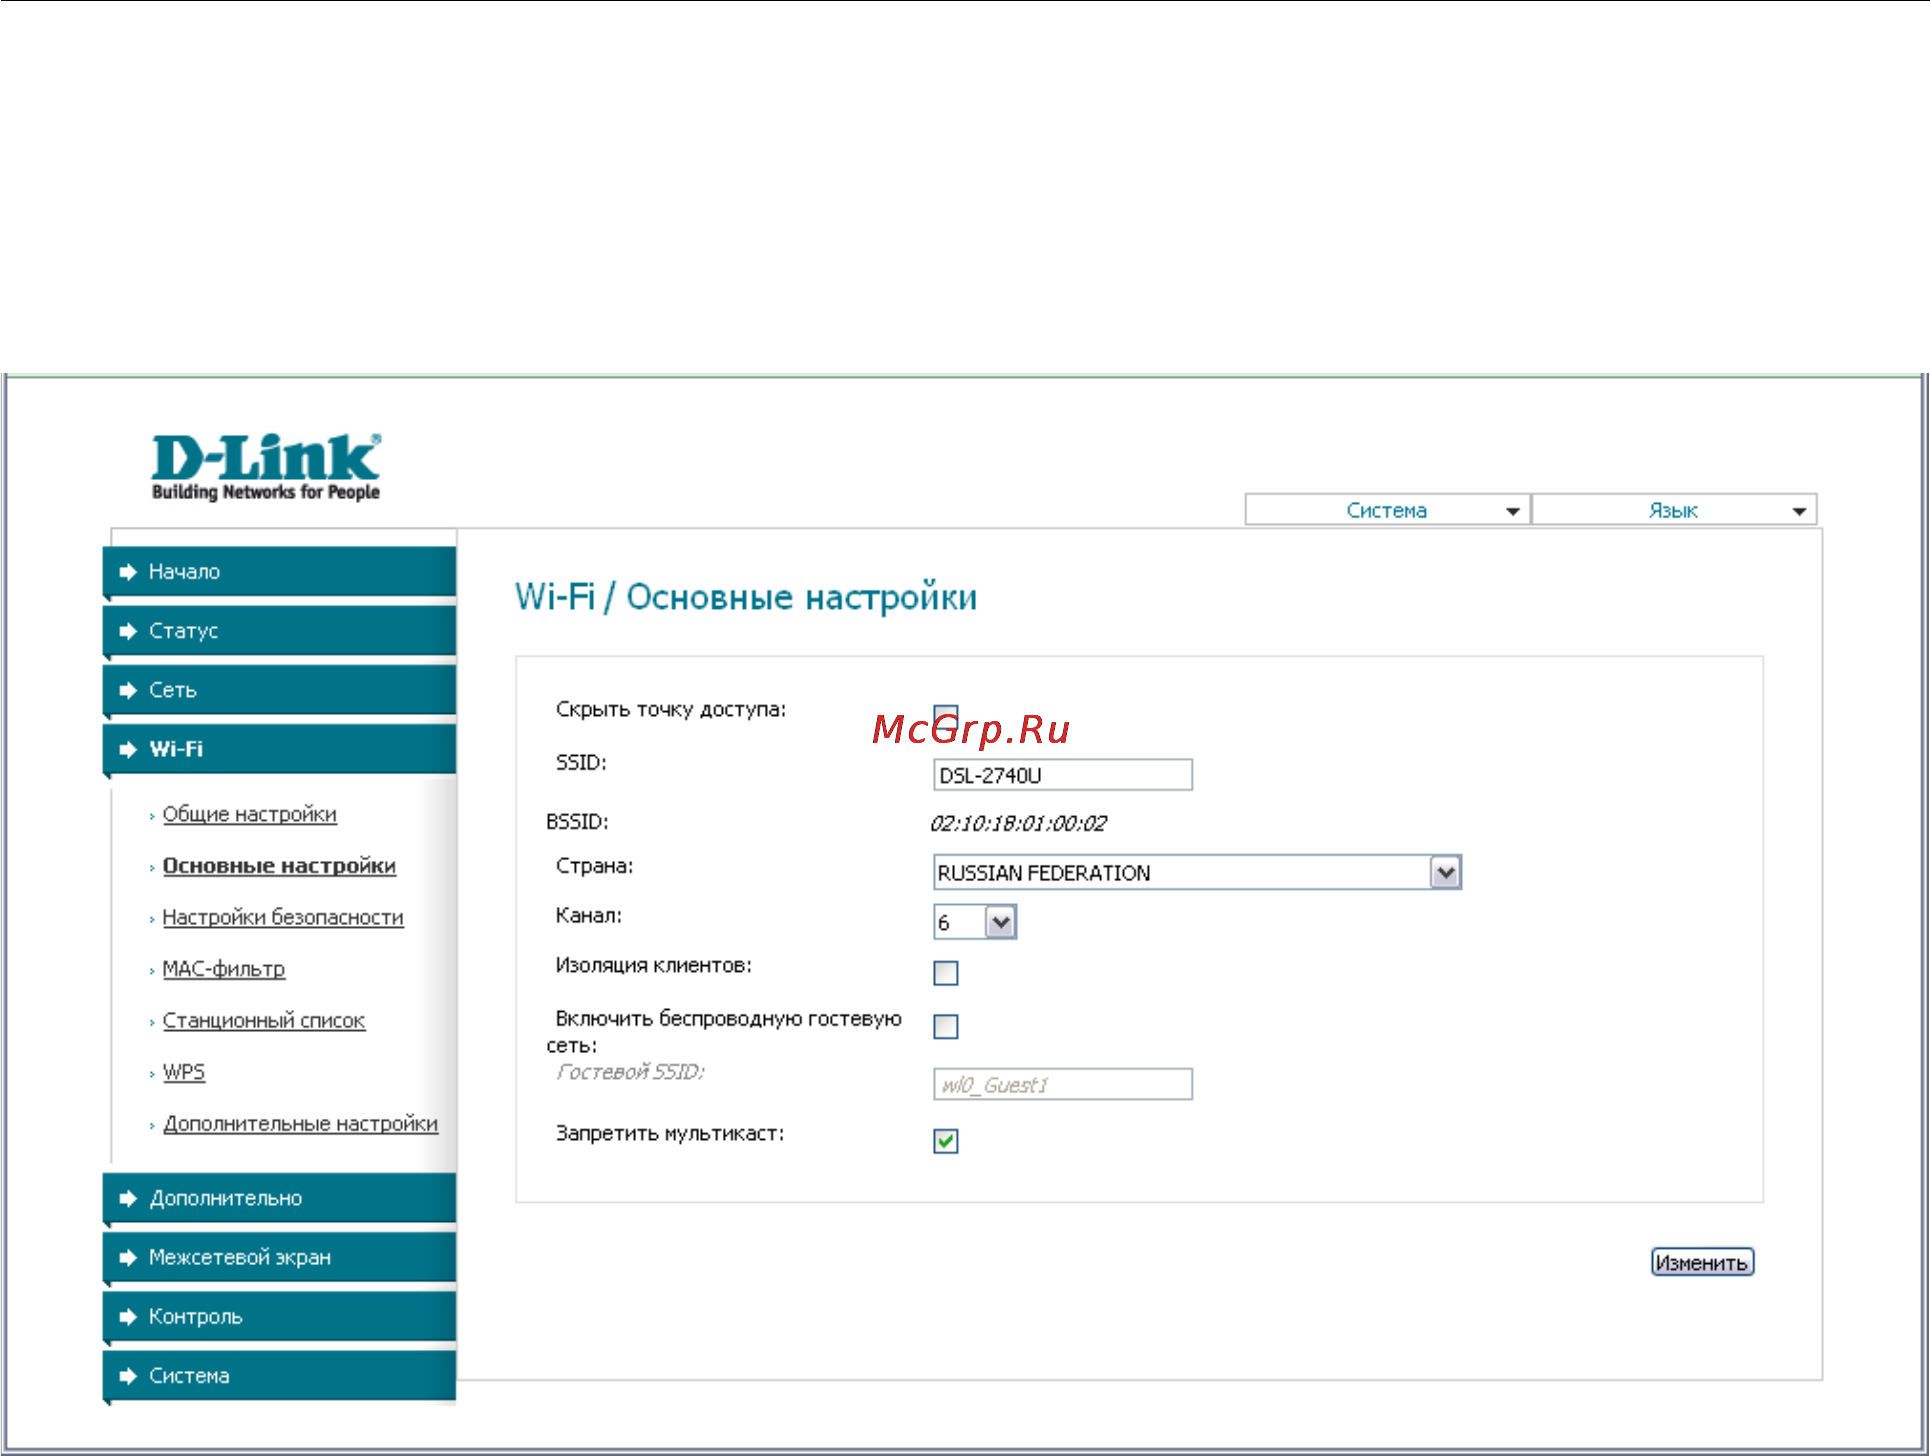Open the Статус menu section

click(x=279, y=631)
